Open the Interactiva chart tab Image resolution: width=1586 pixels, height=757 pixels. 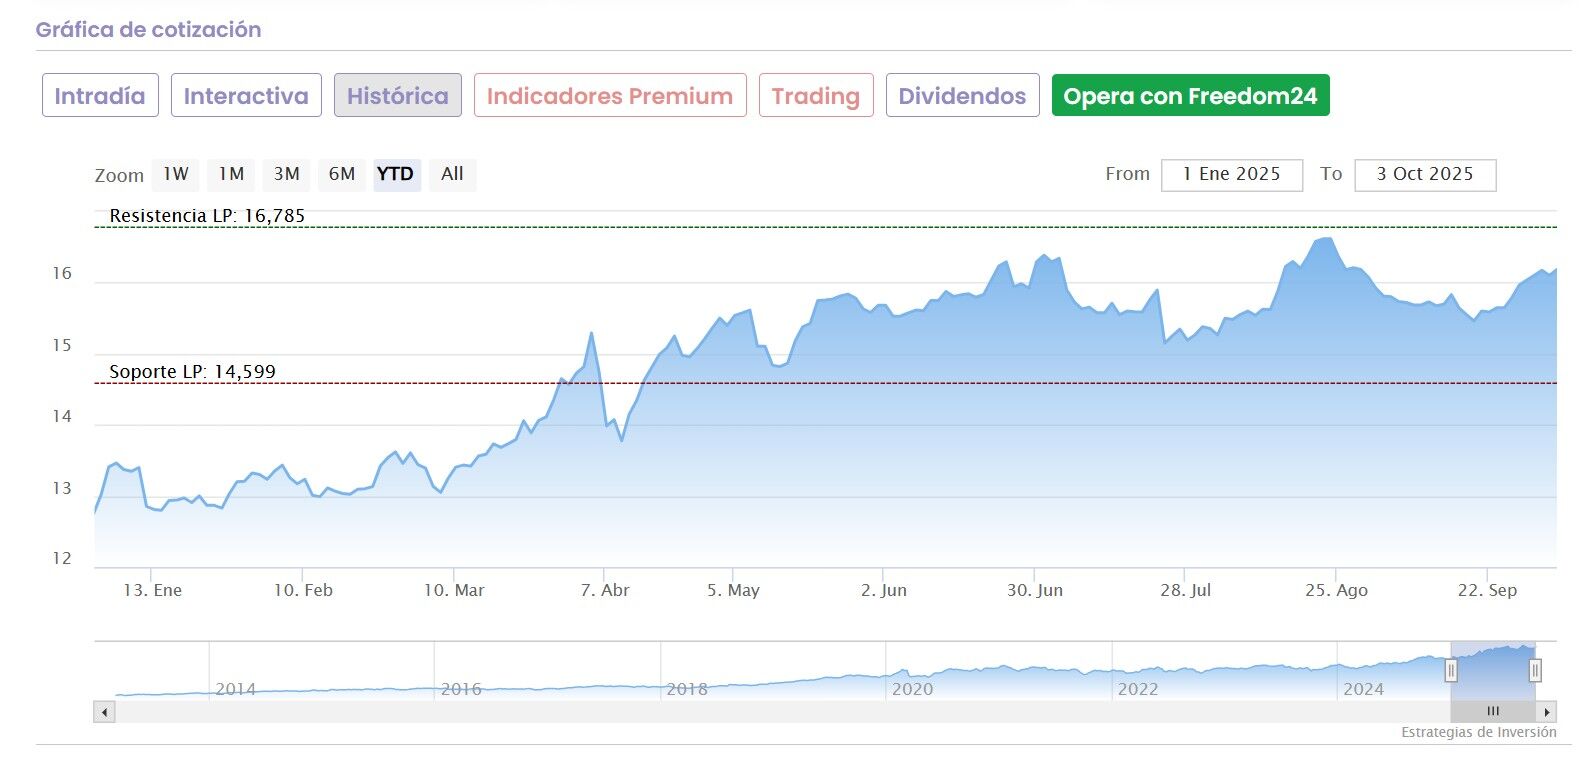pyautogui.click(x=246, y=96)
